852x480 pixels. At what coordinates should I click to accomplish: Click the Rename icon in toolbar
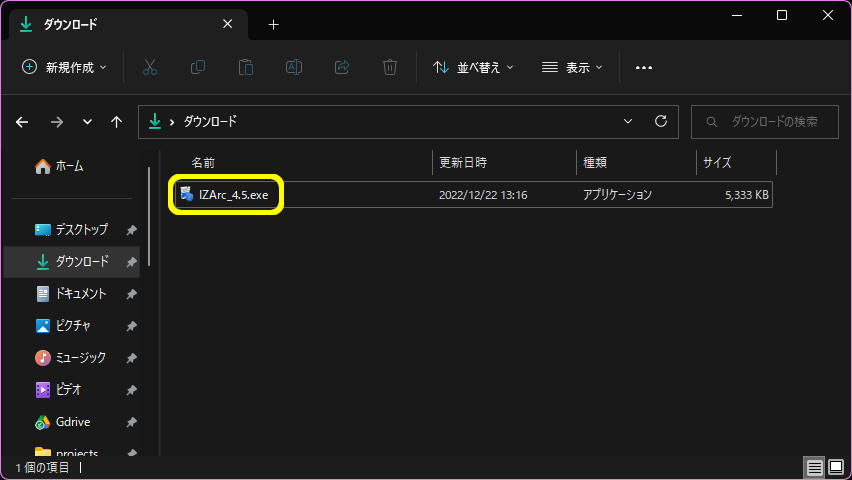pyautogui.click(x=294, y=67)
